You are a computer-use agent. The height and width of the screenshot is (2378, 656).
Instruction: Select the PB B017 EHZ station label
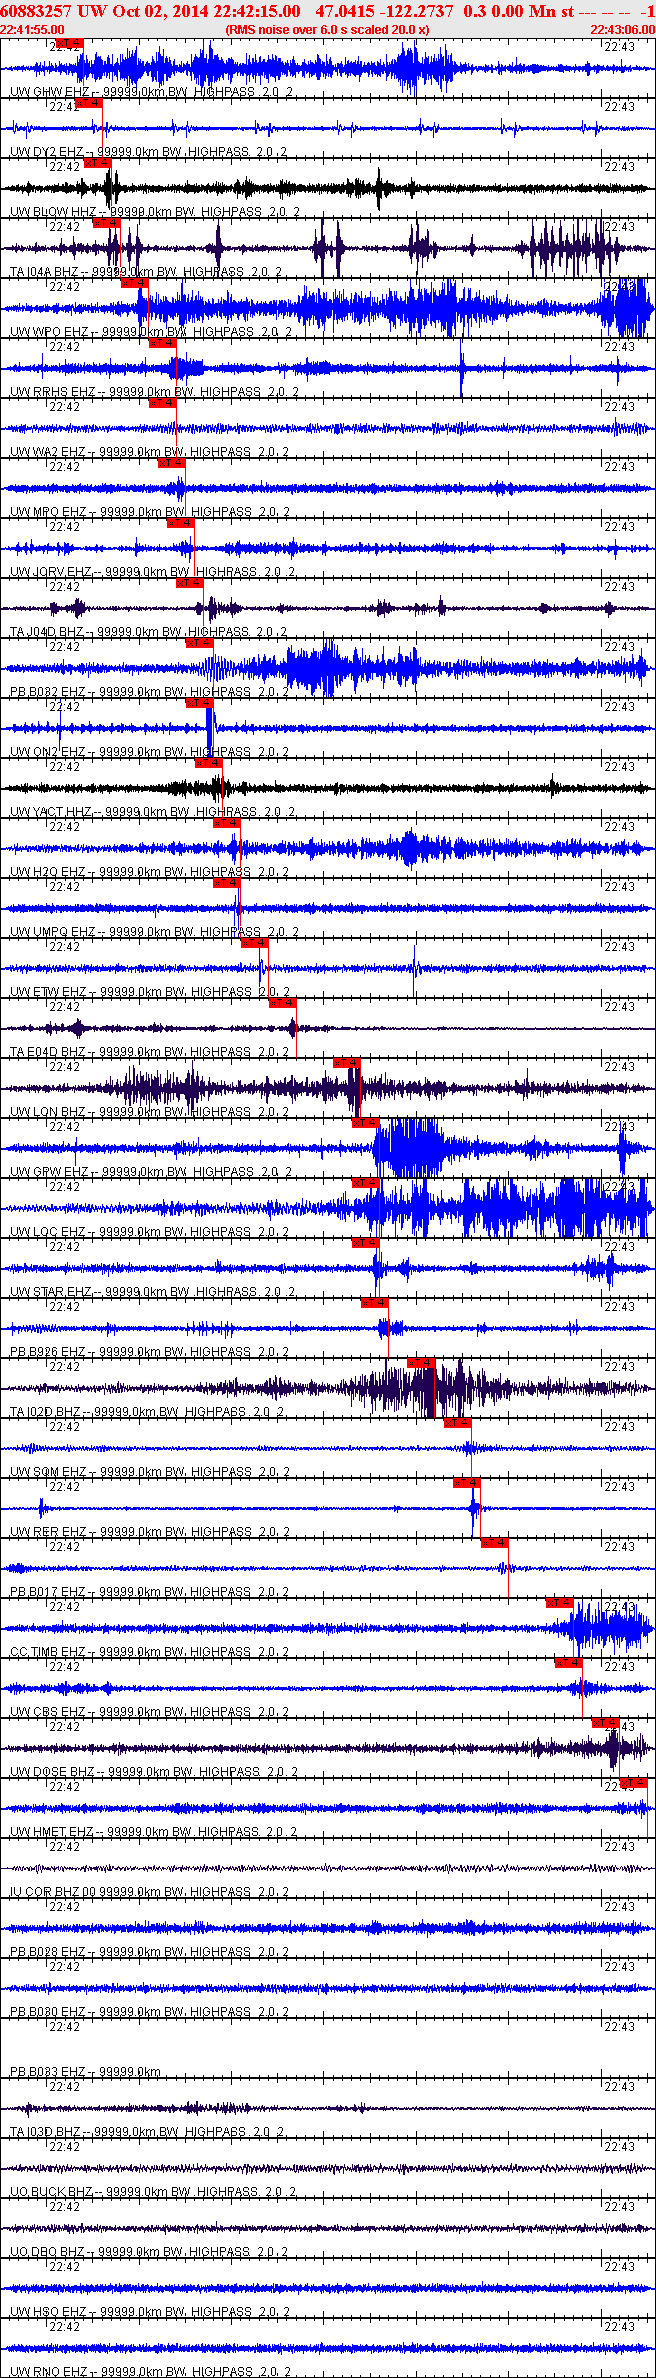click(49, 1592)
